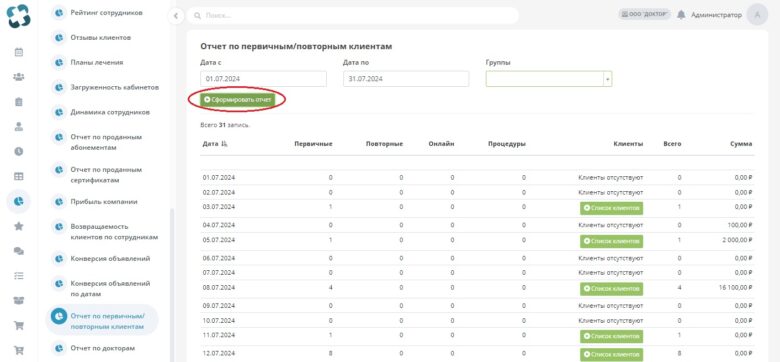The height and width of the screenshot is (362, 780).
Task: Open the boxes warehouse icon
Action: tap(18, 300)
